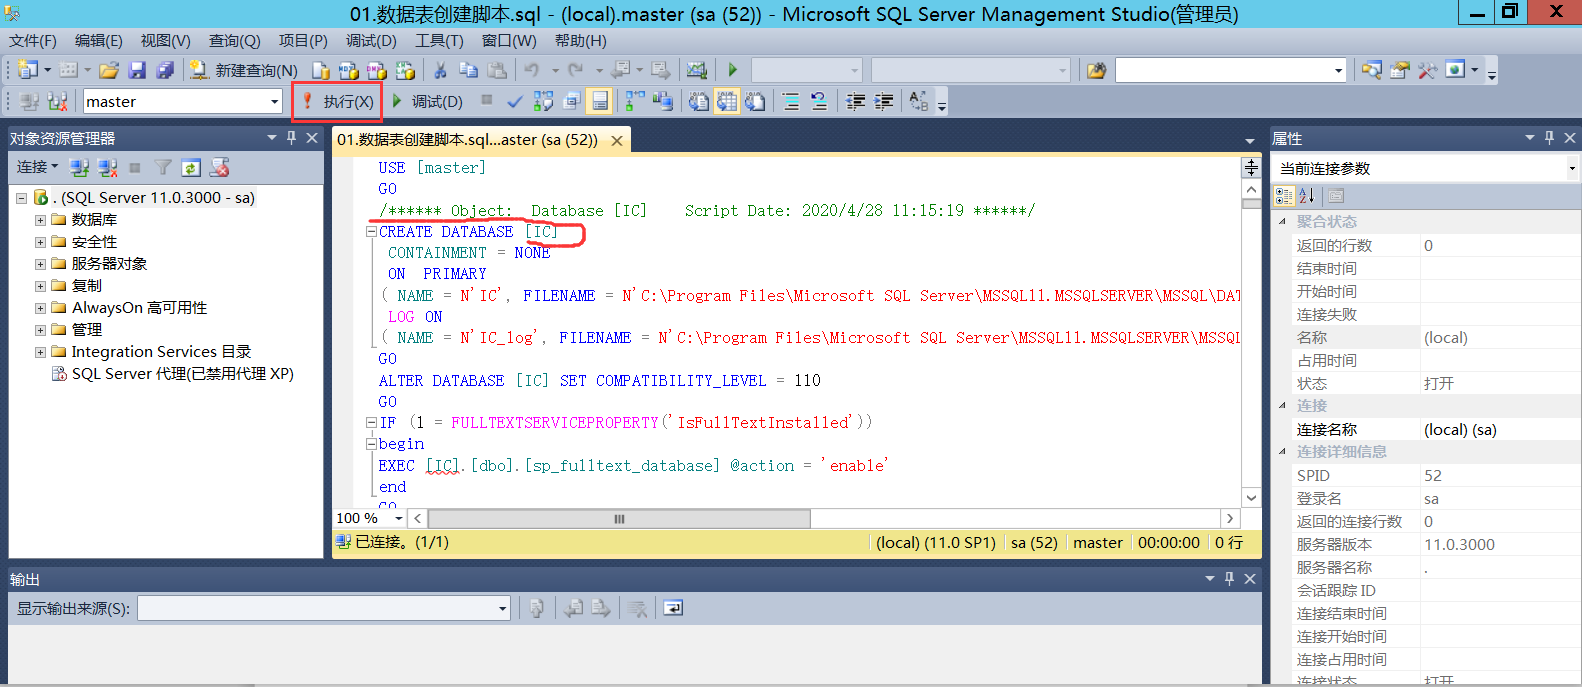Open the master database dropdown
The image size is (1582, 687).
274,102
